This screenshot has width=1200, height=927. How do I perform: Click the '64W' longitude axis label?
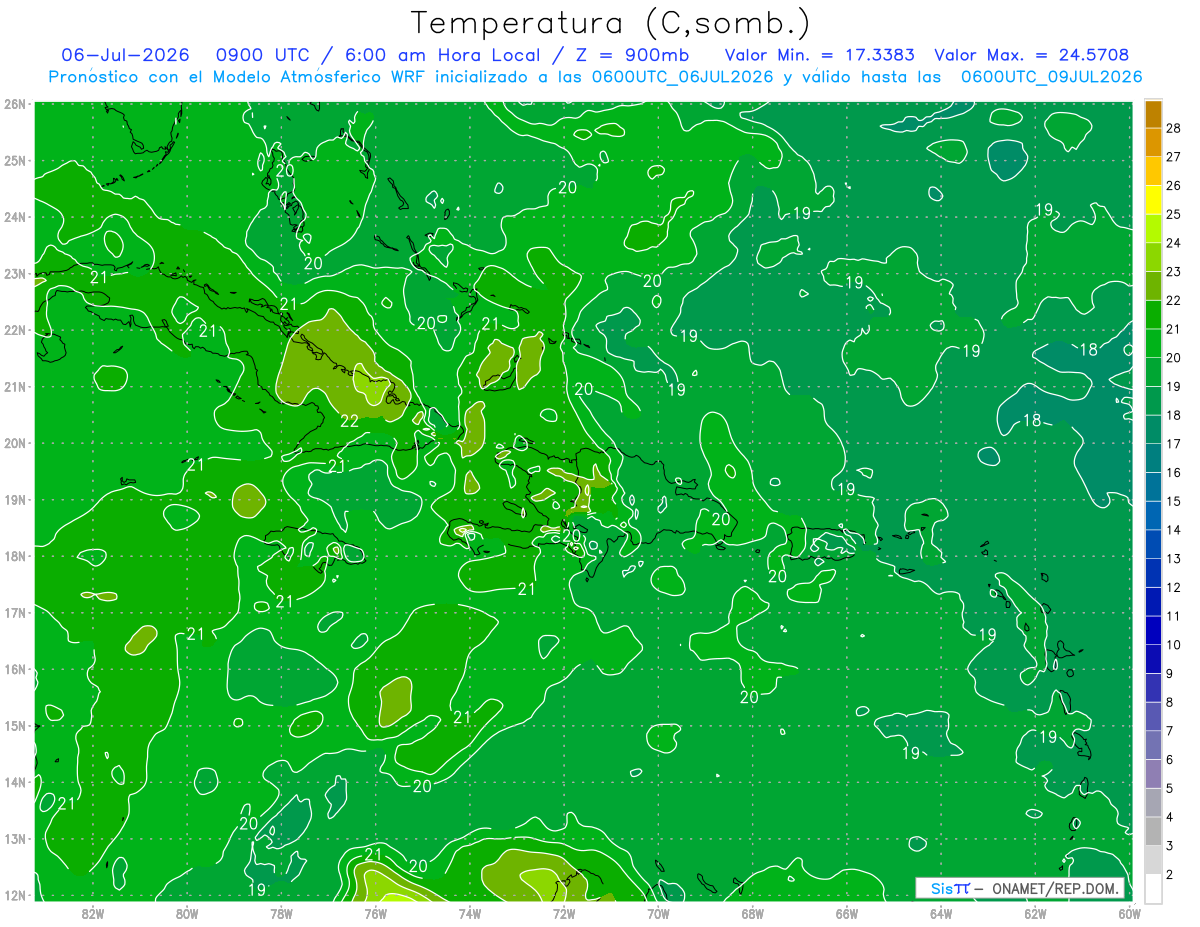[x=941, y=913]
